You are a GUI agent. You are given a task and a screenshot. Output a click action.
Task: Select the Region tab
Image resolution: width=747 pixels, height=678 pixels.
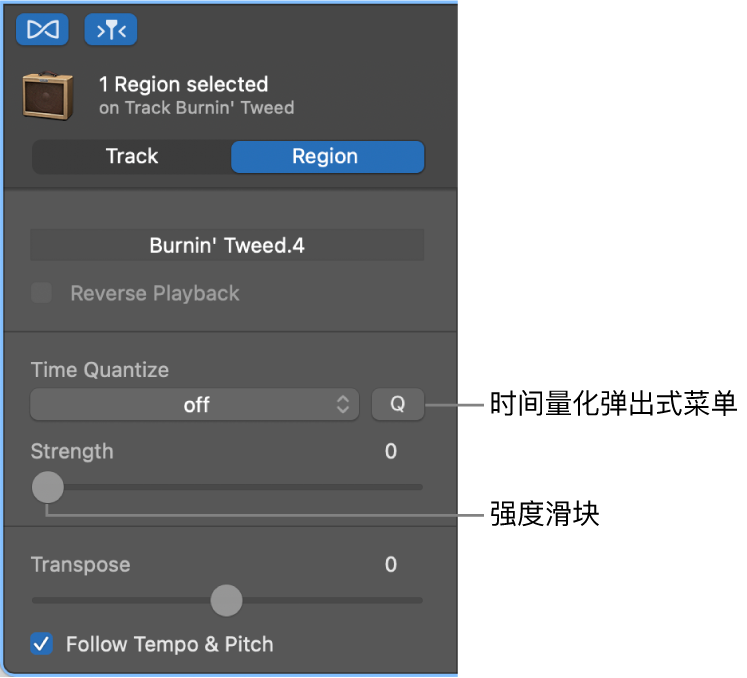point(326,156)
